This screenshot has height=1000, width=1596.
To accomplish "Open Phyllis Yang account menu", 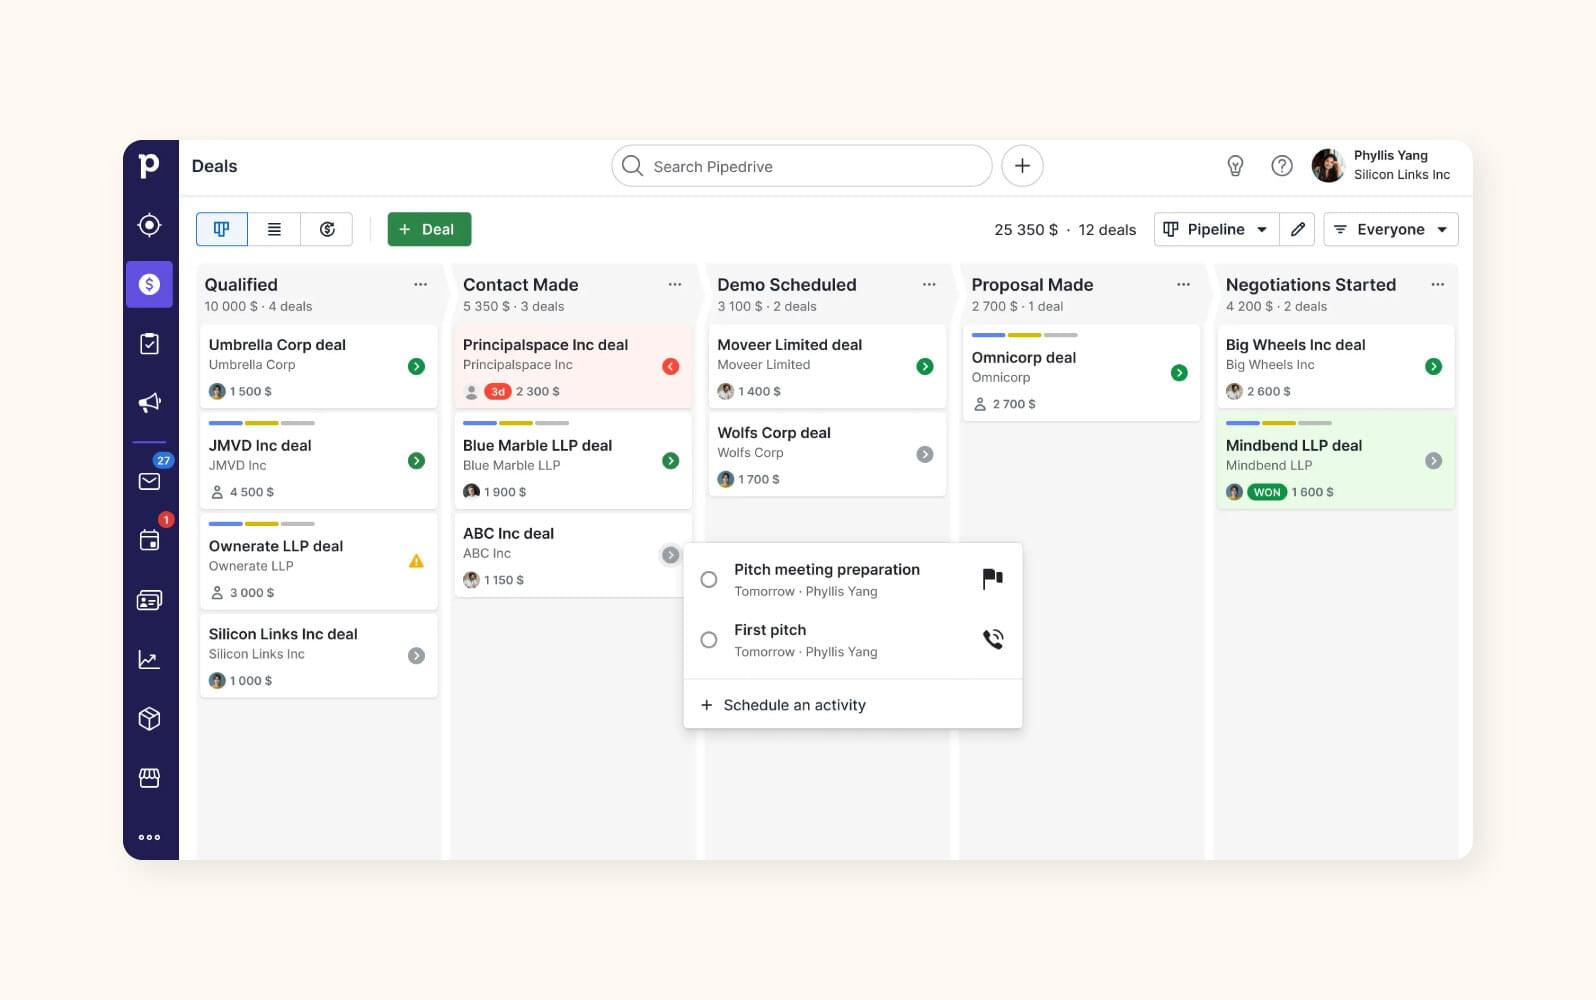I will (1382, 166).
